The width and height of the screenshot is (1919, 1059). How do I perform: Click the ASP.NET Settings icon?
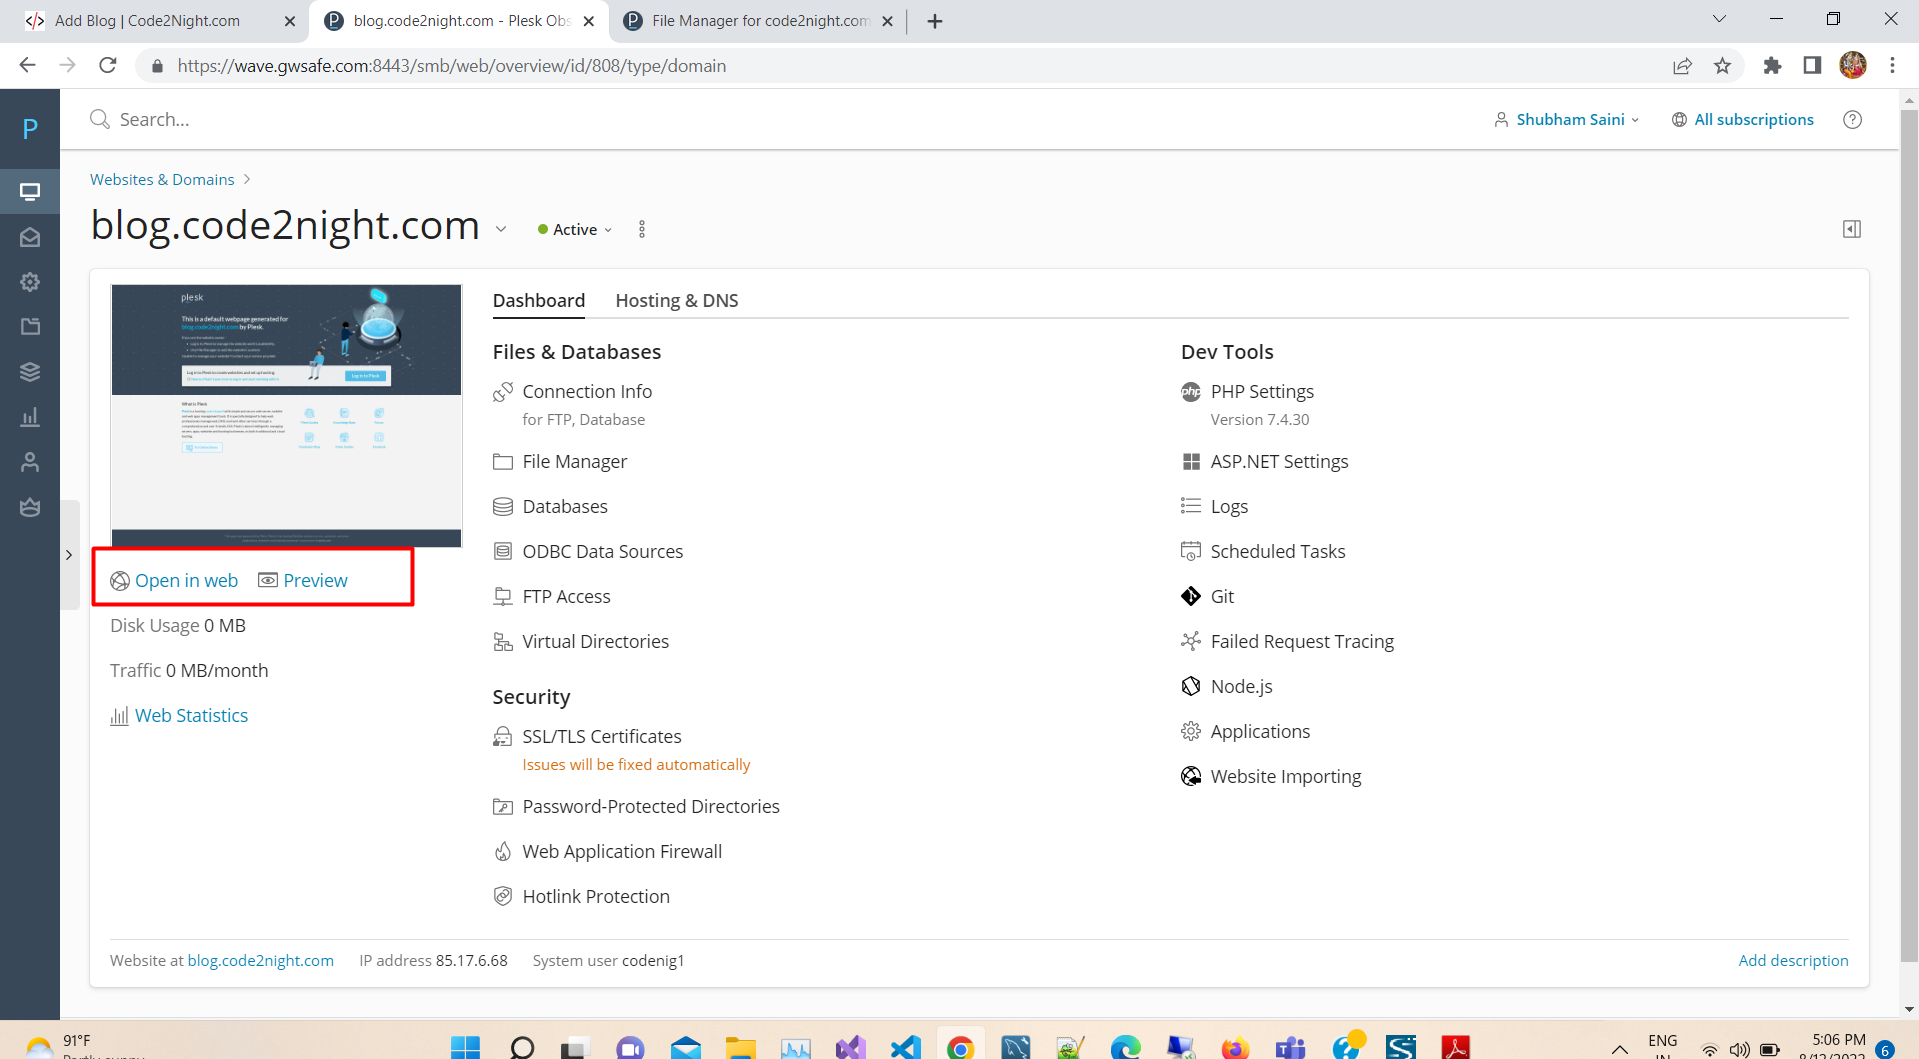click(x=1191, y=462)
